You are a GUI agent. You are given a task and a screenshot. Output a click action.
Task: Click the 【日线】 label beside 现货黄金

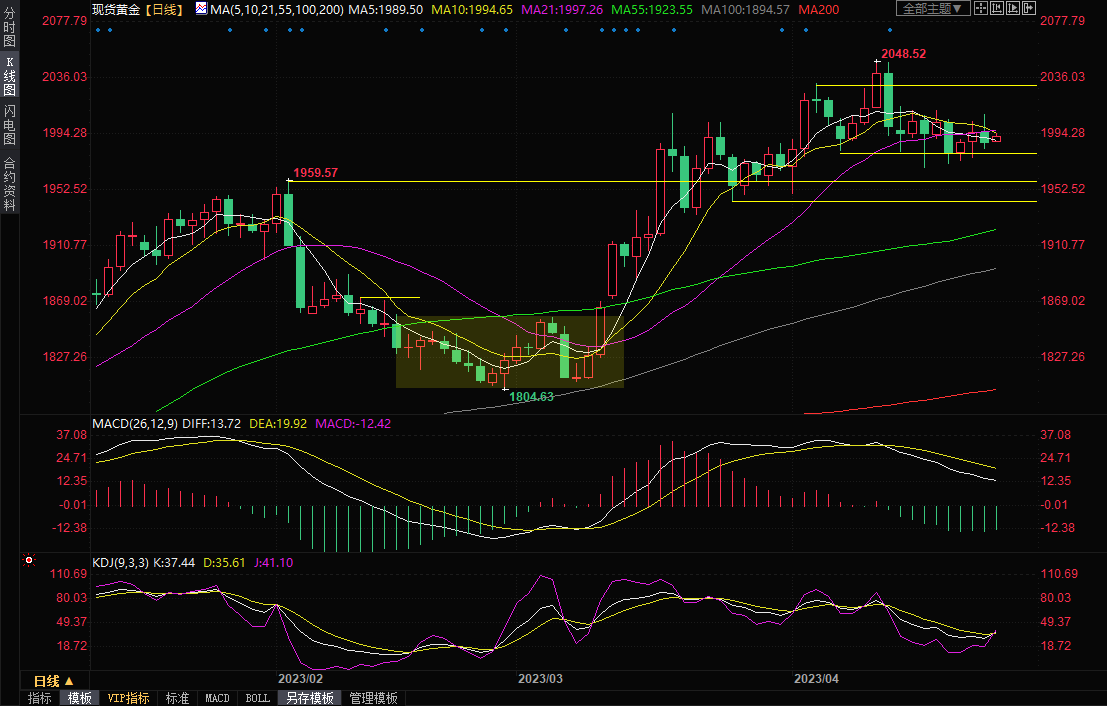[x=164, y=9]
